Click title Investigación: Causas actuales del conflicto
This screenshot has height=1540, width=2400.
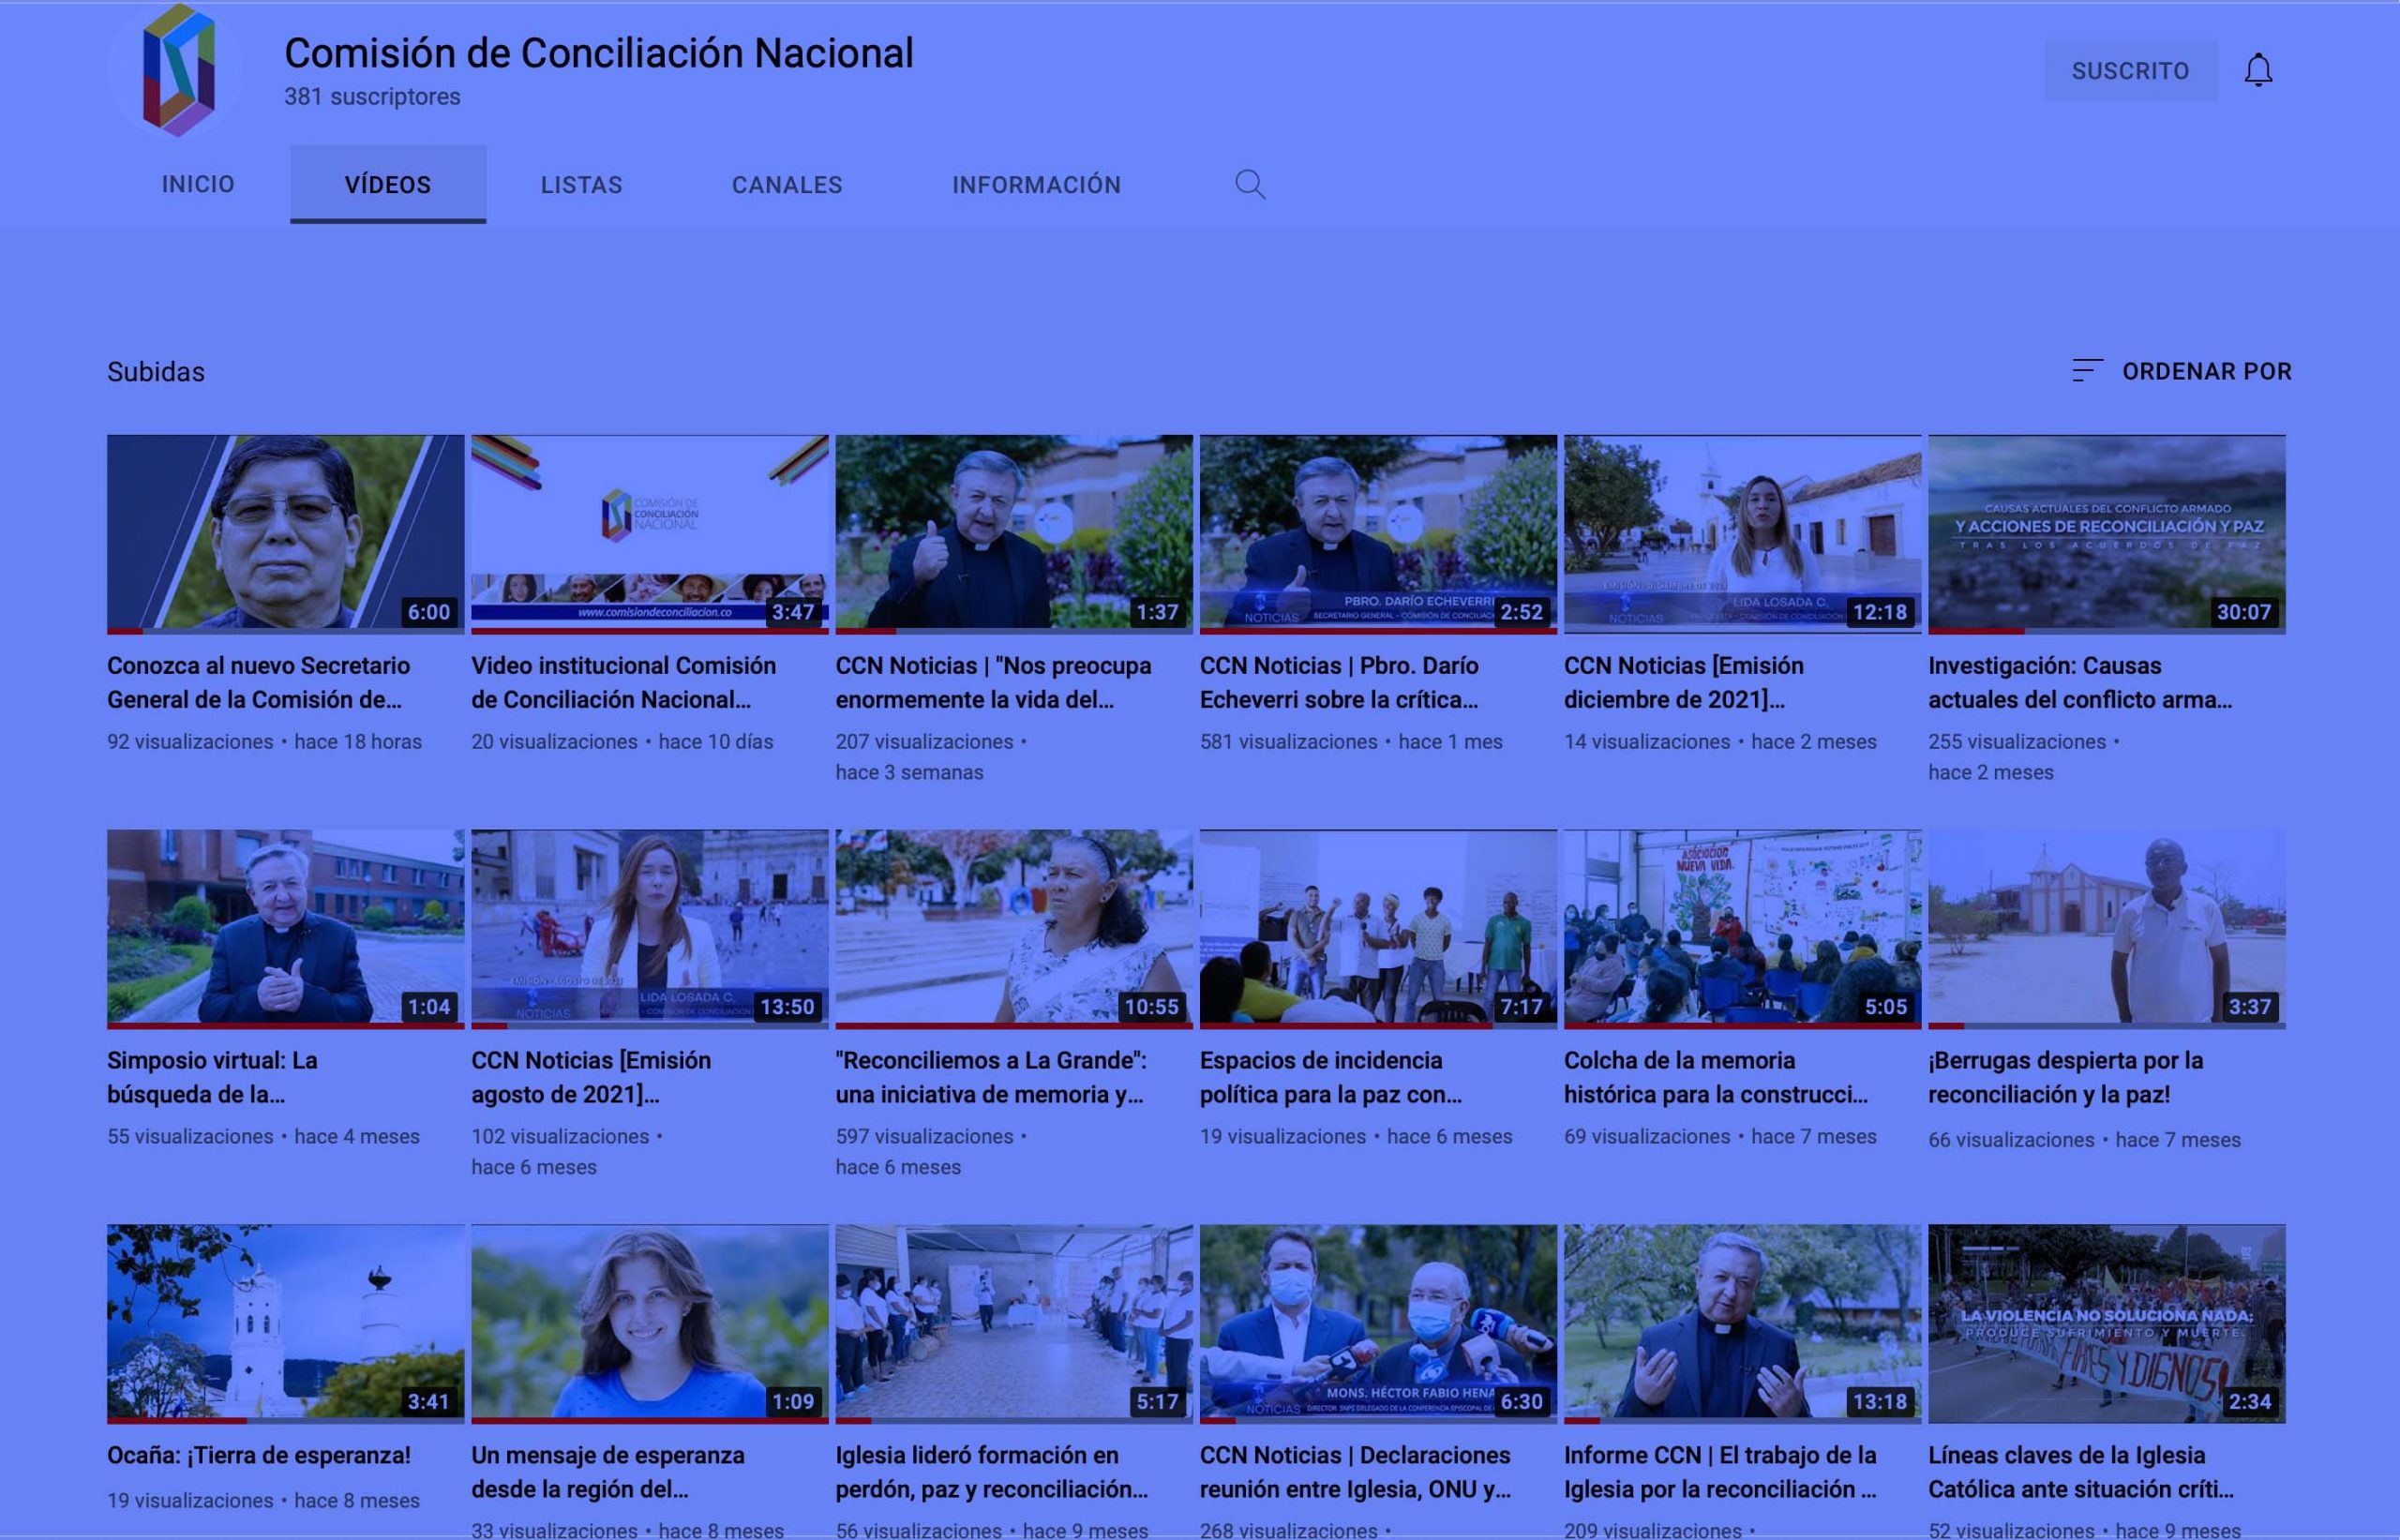click(x=2080, y=683)
